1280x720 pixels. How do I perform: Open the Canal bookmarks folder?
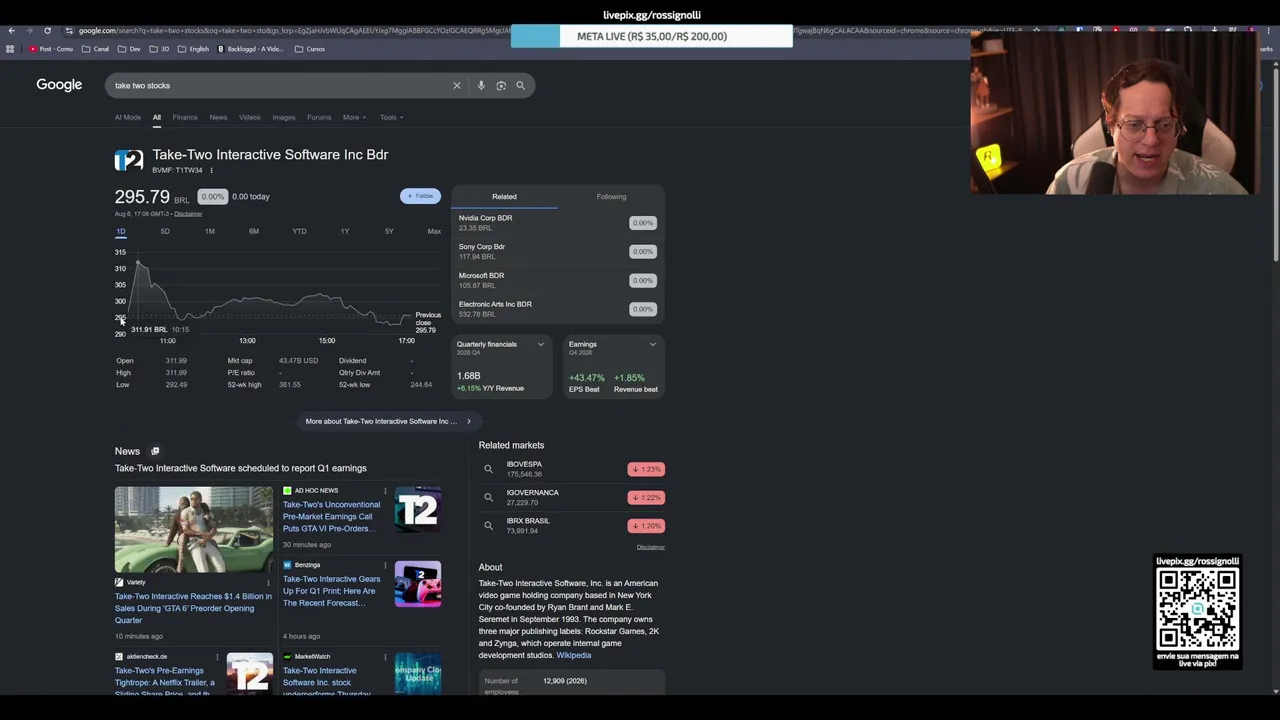click(x=95, y=49)
